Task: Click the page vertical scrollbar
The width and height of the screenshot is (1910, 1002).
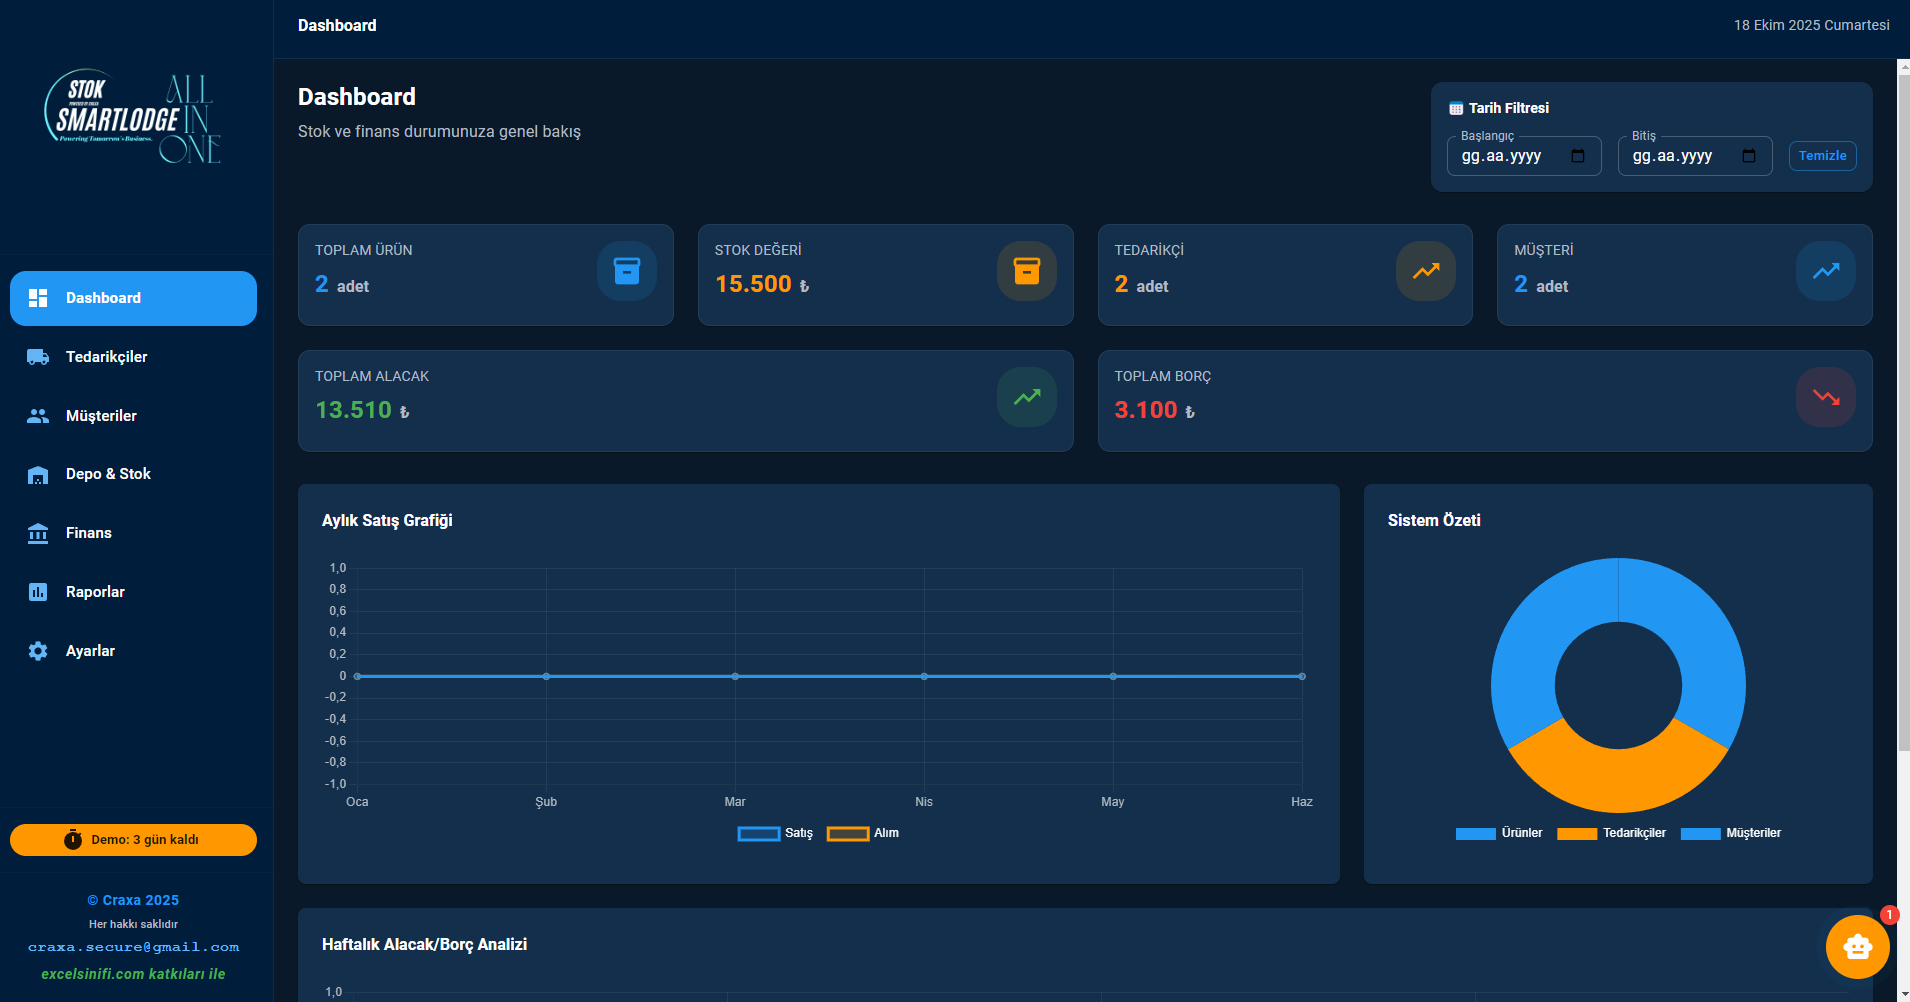Action: (x=1903, y=400)
